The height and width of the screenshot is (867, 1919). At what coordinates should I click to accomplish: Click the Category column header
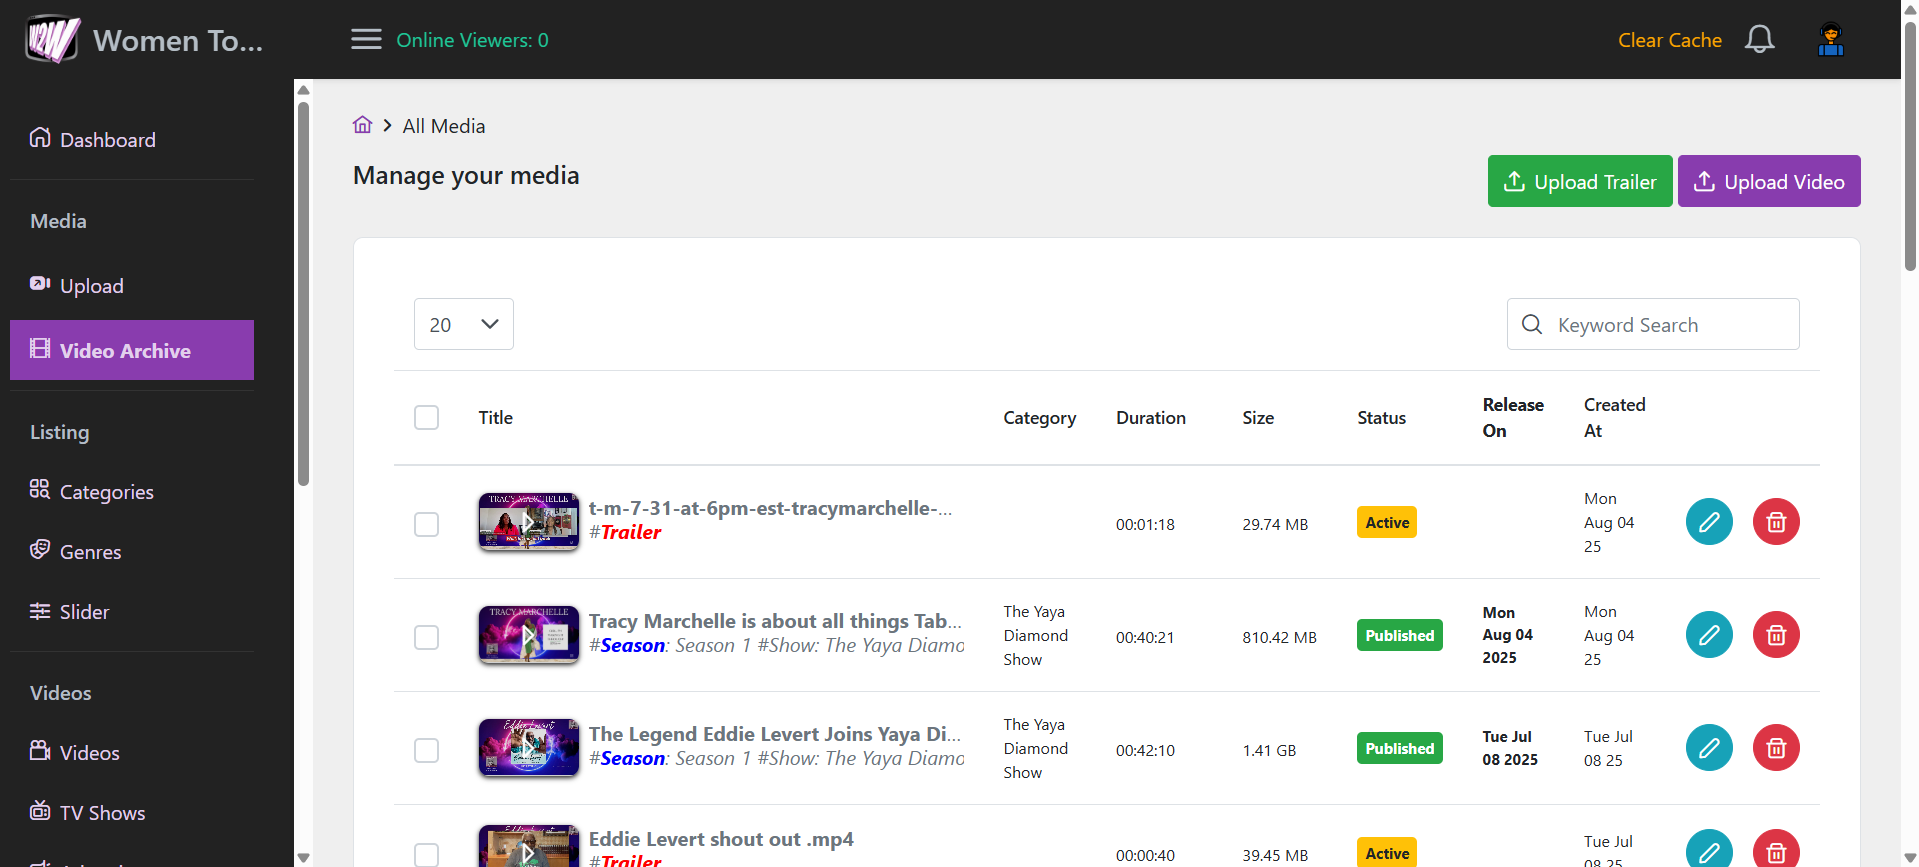(1040, 417)
